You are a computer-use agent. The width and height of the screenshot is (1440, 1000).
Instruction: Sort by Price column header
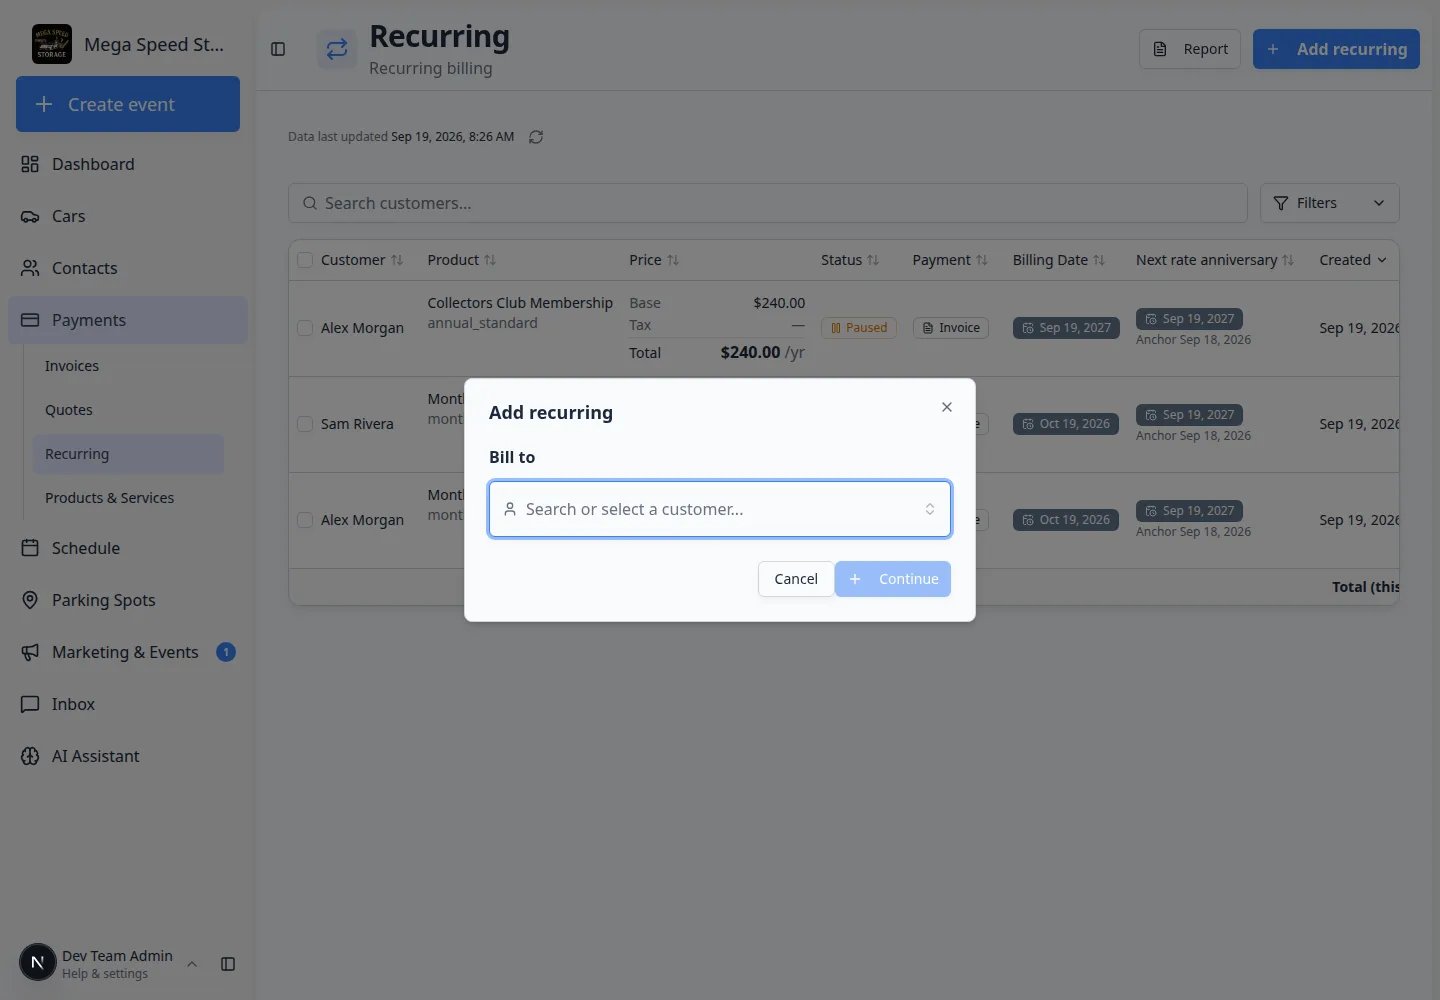point(654,260)
